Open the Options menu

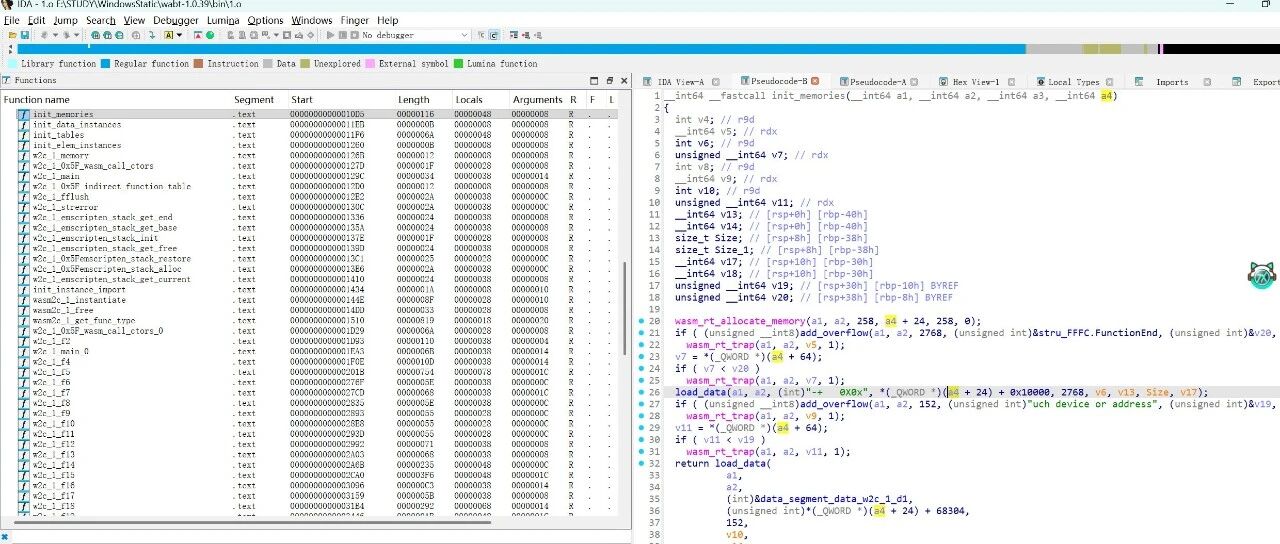(265, 20)
